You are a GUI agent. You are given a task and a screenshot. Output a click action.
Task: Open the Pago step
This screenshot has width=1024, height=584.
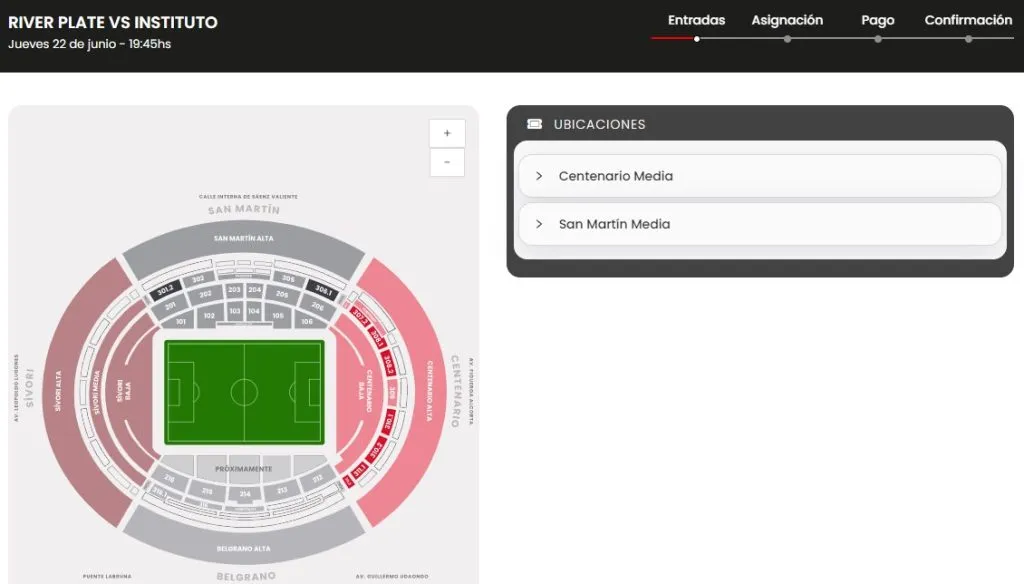coord(877,20)
